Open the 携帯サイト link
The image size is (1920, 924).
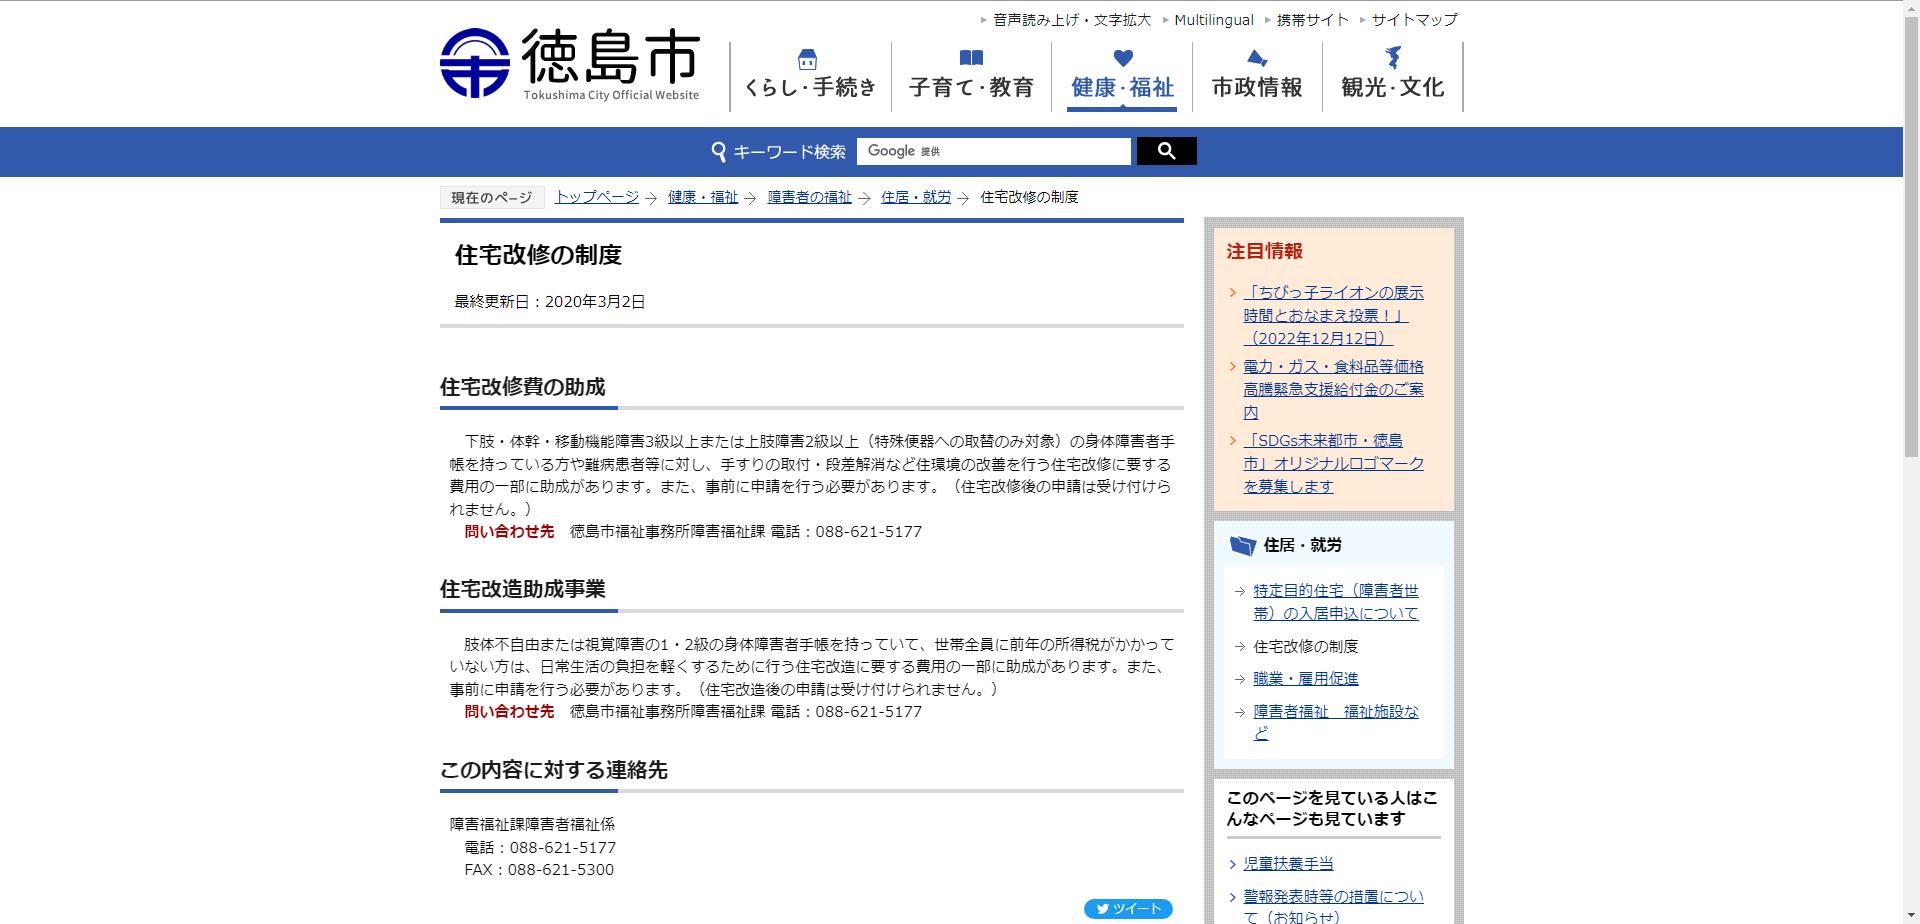1313,19
